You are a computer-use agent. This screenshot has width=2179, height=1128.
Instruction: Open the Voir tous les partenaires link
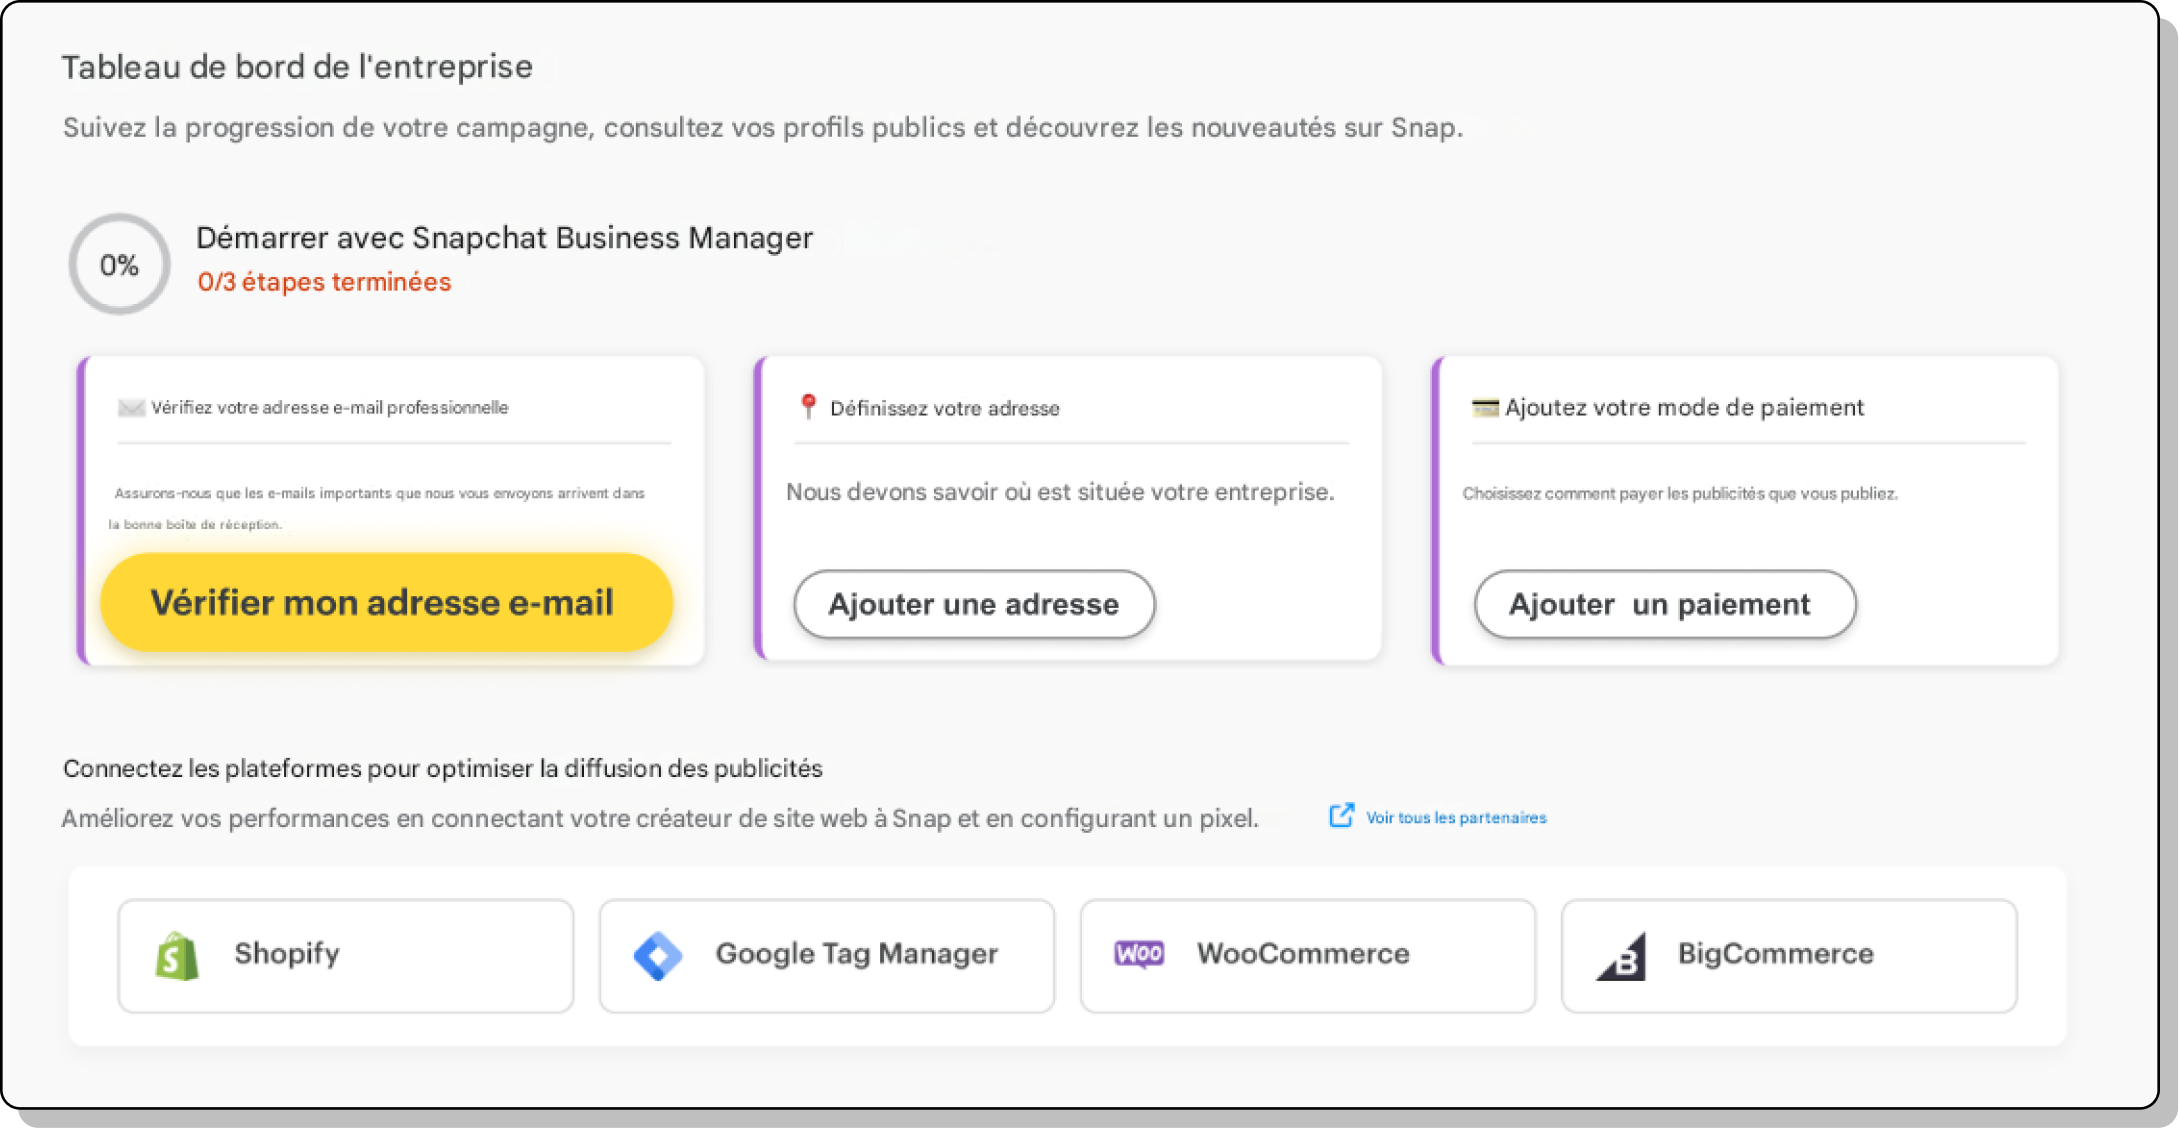(1456, 817)
